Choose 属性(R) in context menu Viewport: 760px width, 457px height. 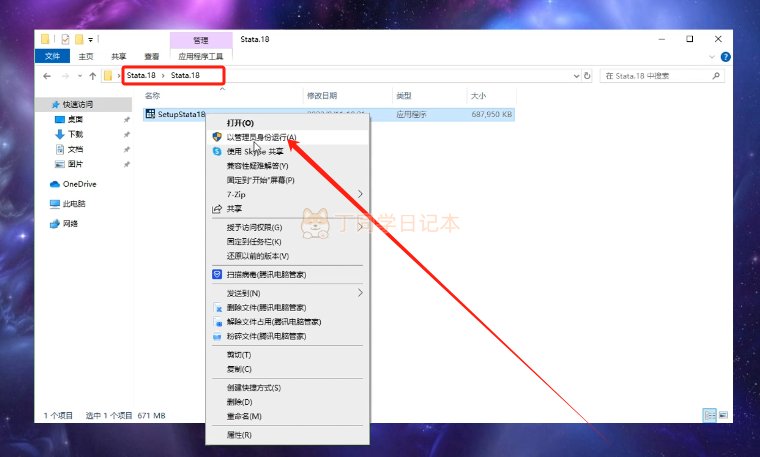tap(287, 435)
